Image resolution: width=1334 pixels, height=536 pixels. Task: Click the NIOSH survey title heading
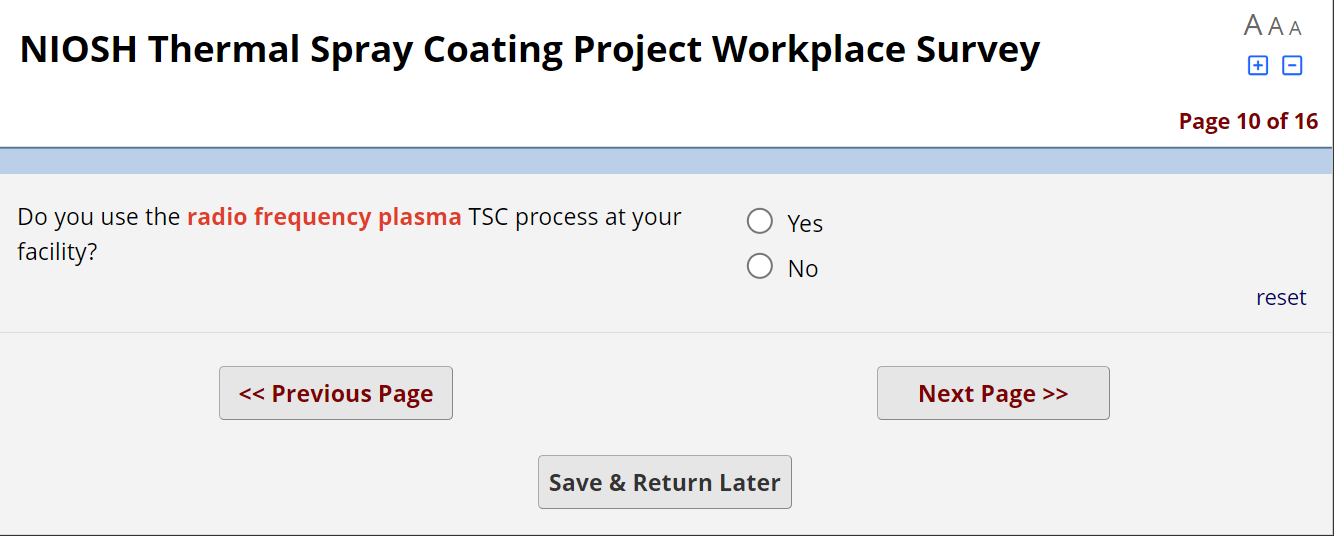pyautogui.click(x=530, y=49)
